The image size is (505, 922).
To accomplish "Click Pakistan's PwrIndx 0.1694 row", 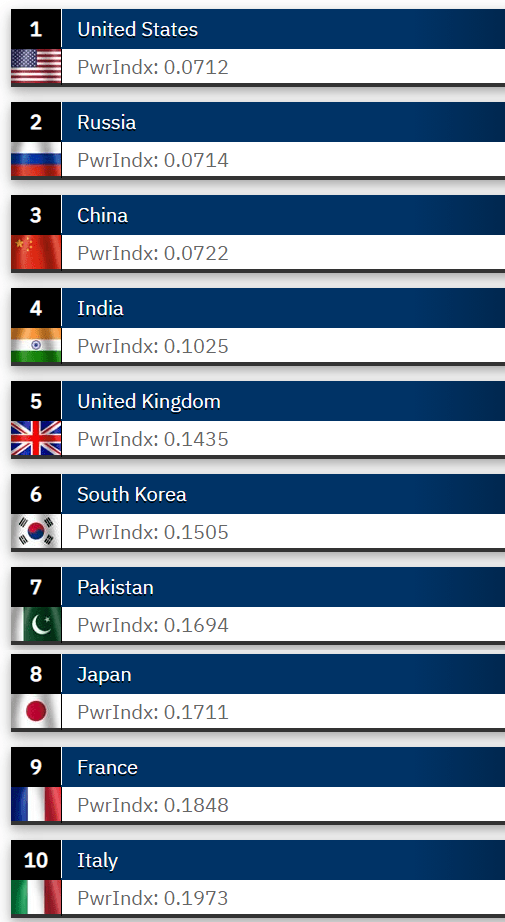I will click(283, 624).
